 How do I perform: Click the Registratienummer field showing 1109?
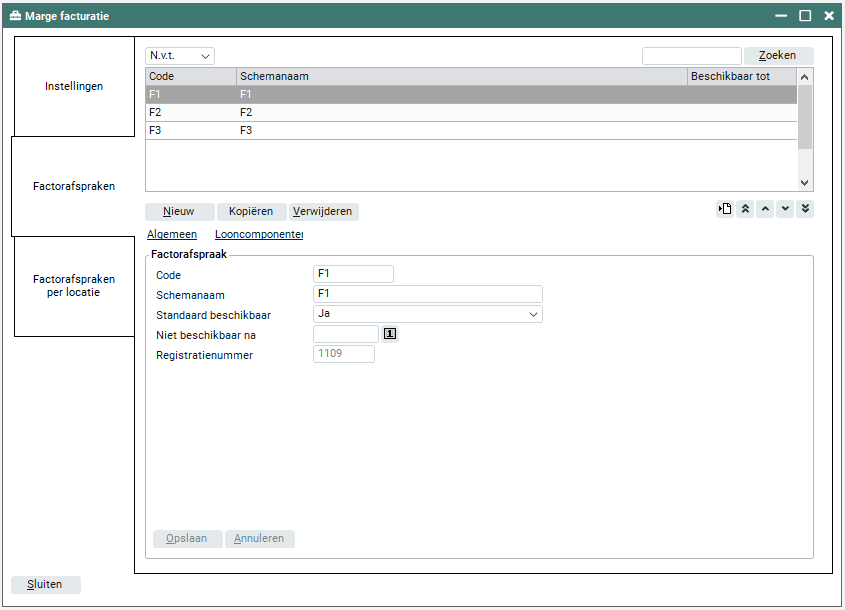pyautogui.click(x=344, y=354)
